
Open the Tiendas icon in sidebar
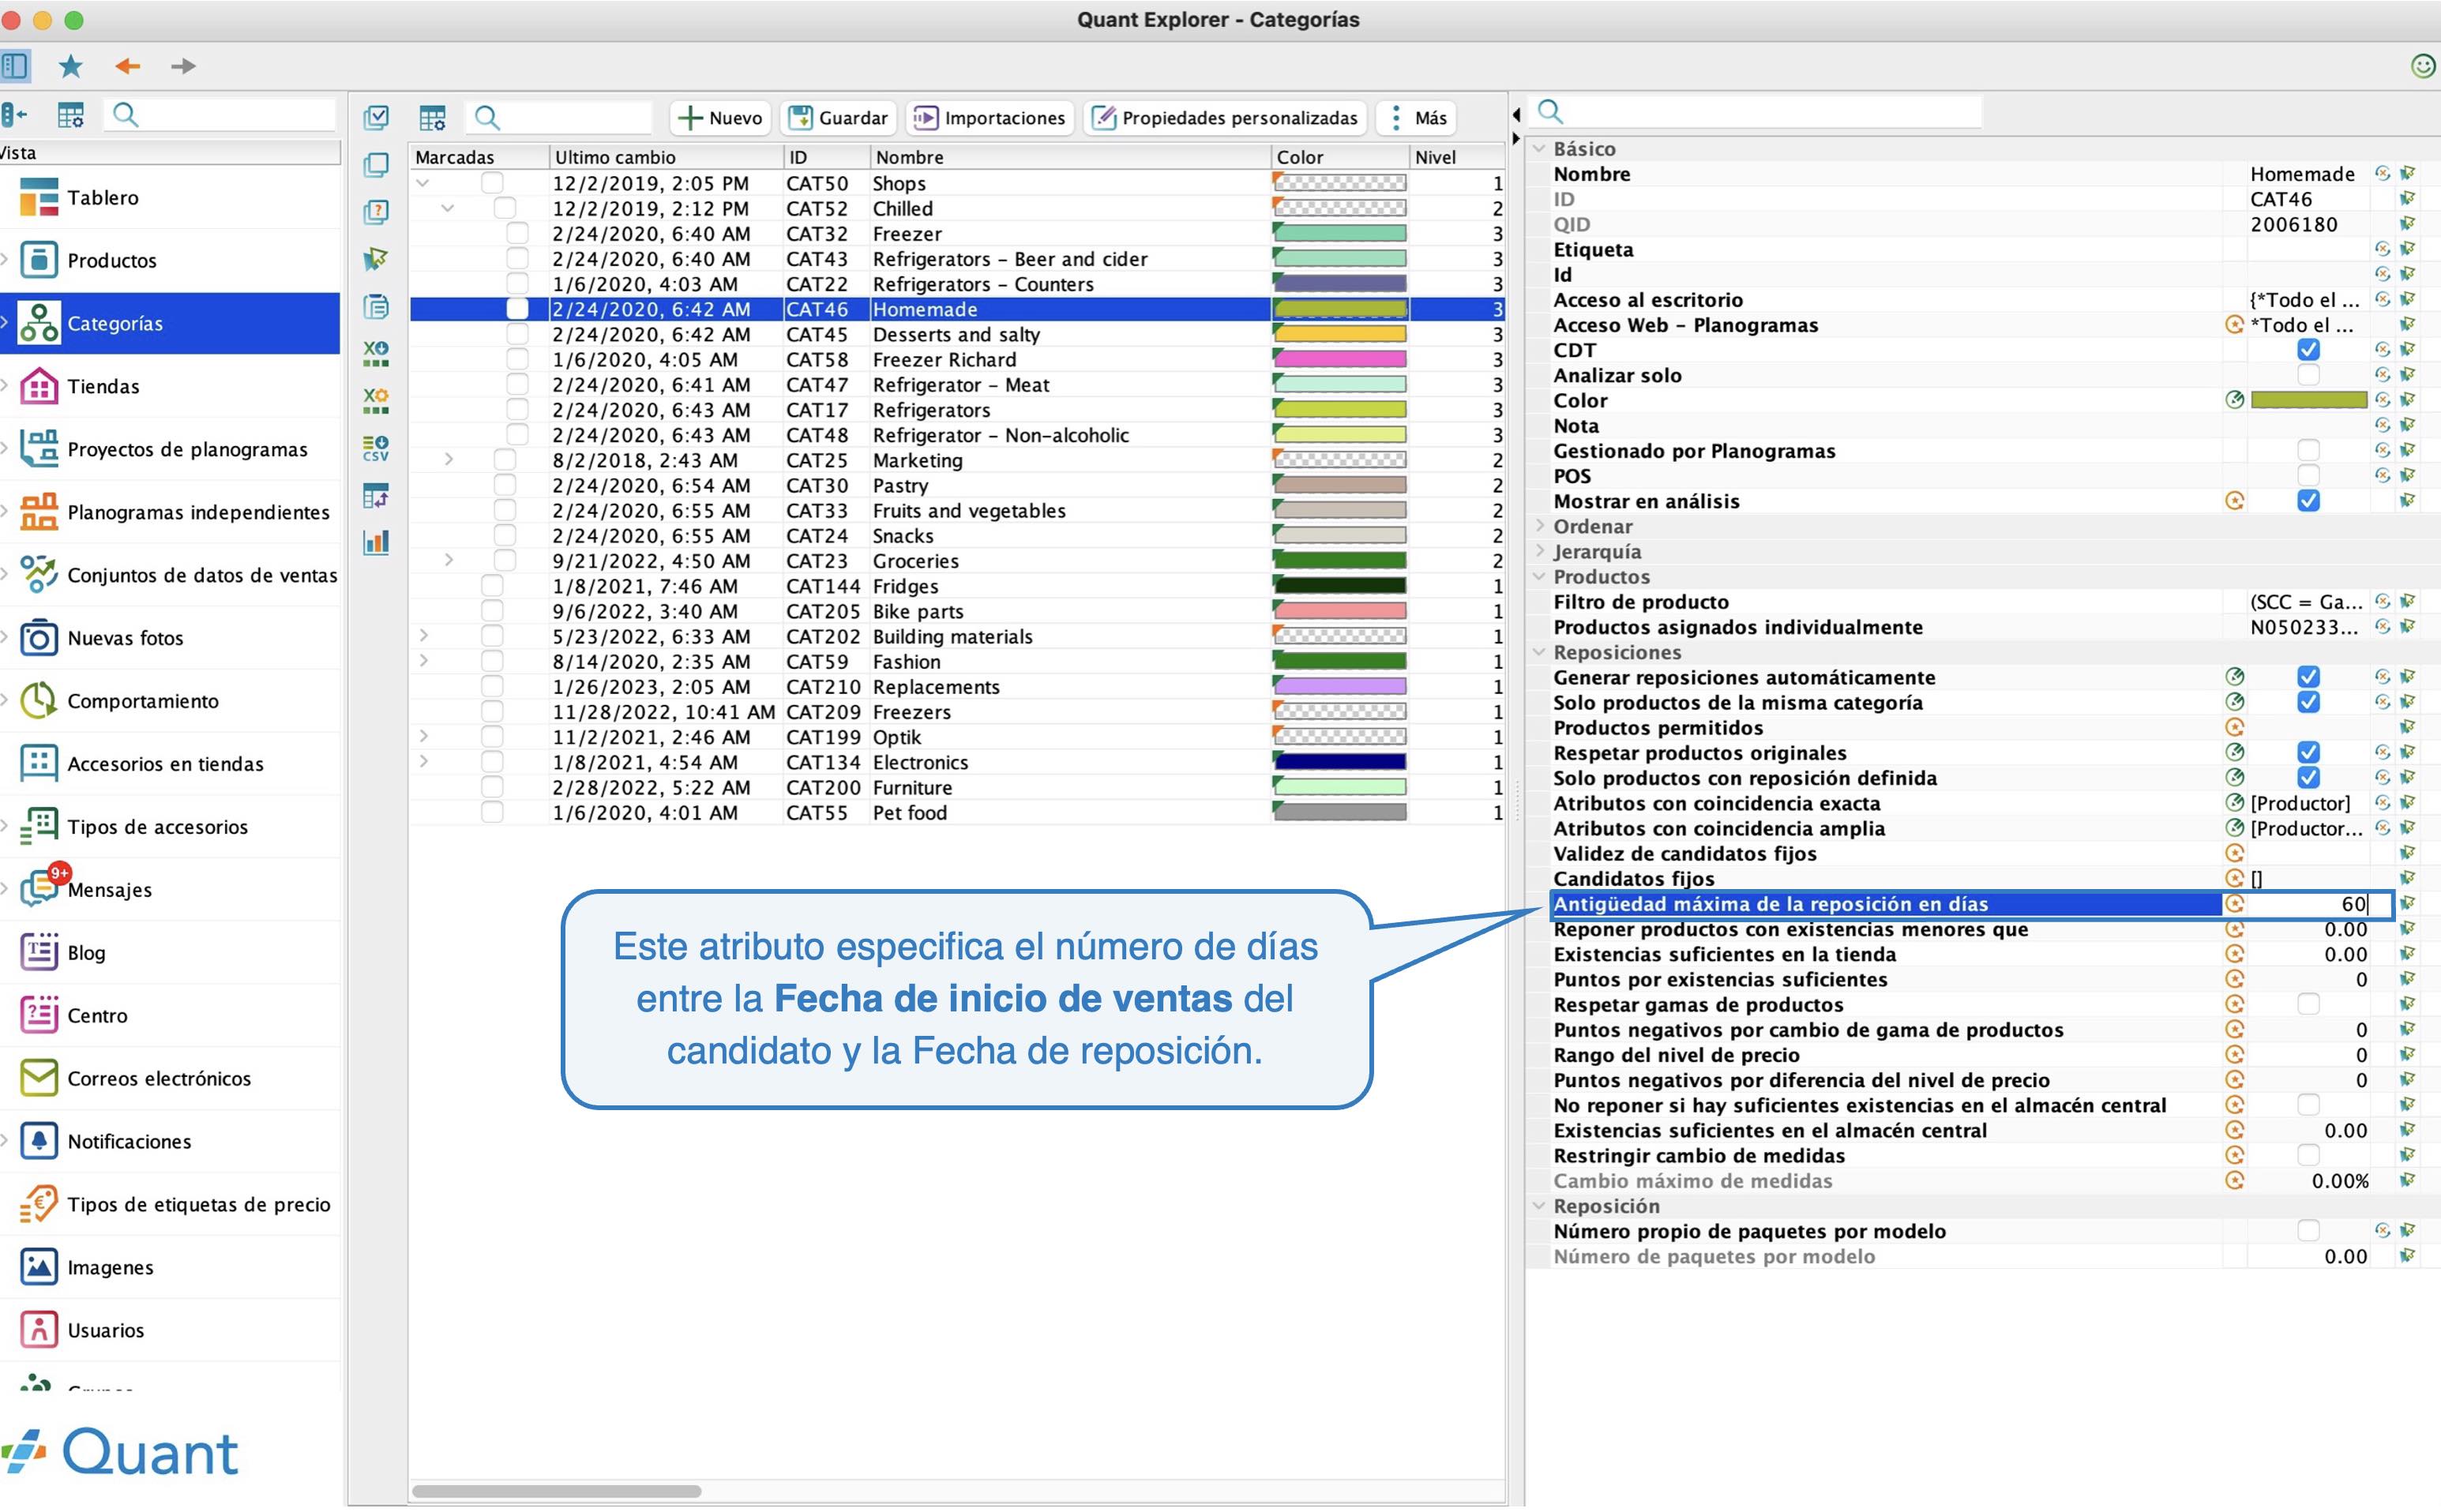[39, 386]
